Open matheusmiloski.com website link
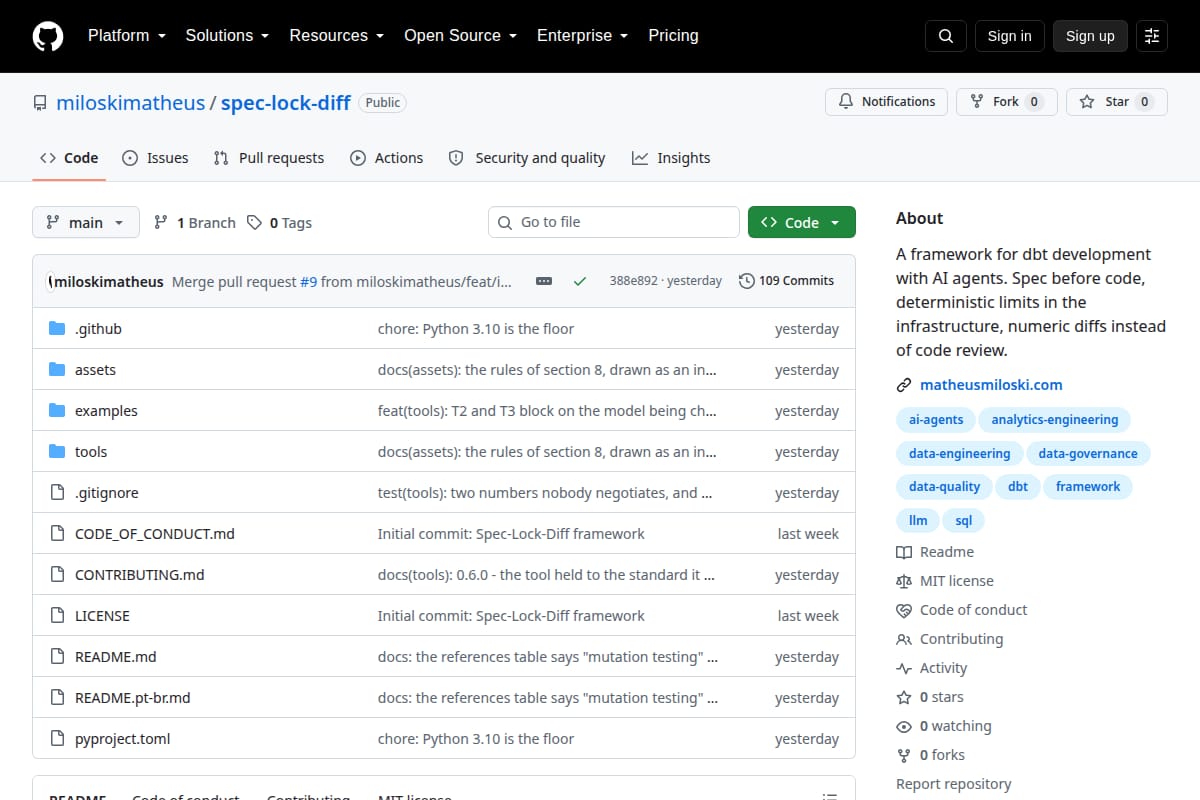This screenshot has width=1200, height=800. (x=991, y=385)
